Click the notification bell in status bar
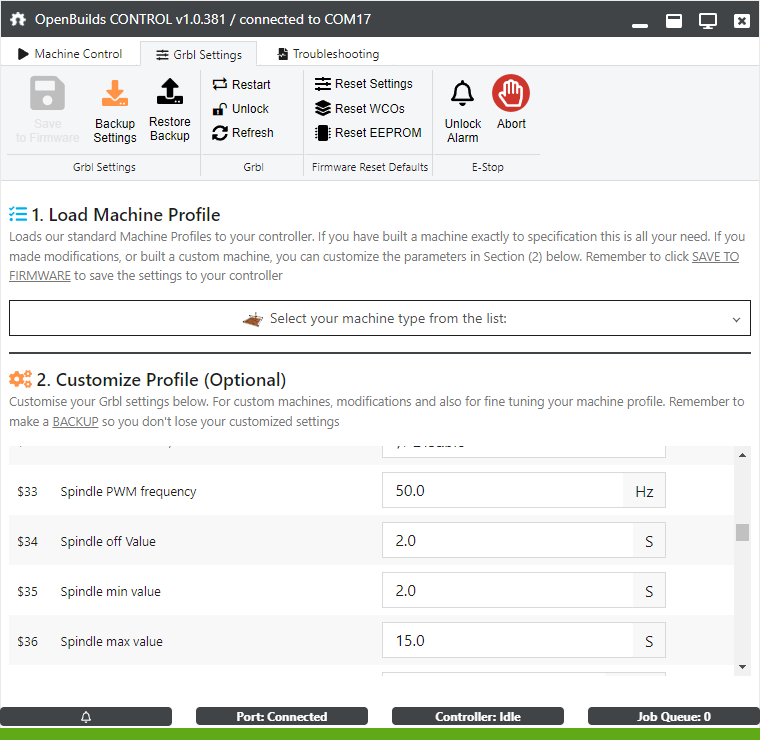The width and height of the screenshot is (760, 740). 86,717
